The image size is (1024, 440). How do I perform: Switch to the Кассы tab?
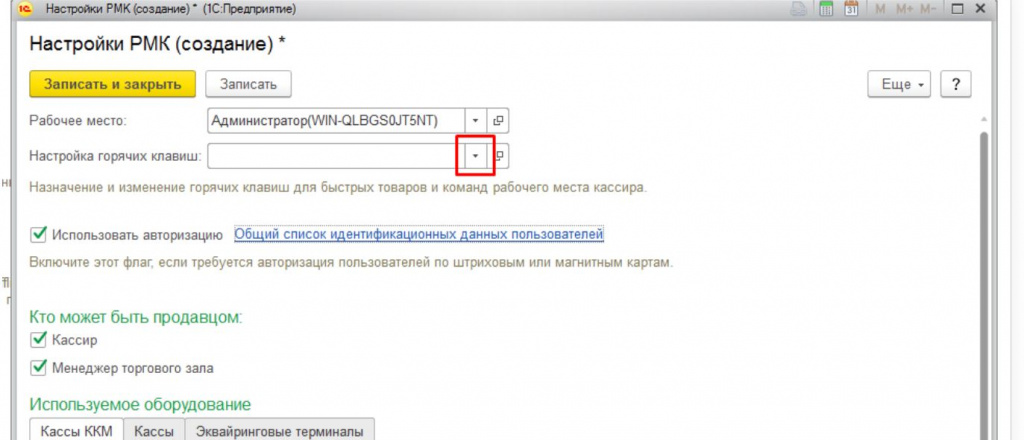pos(154,431)
